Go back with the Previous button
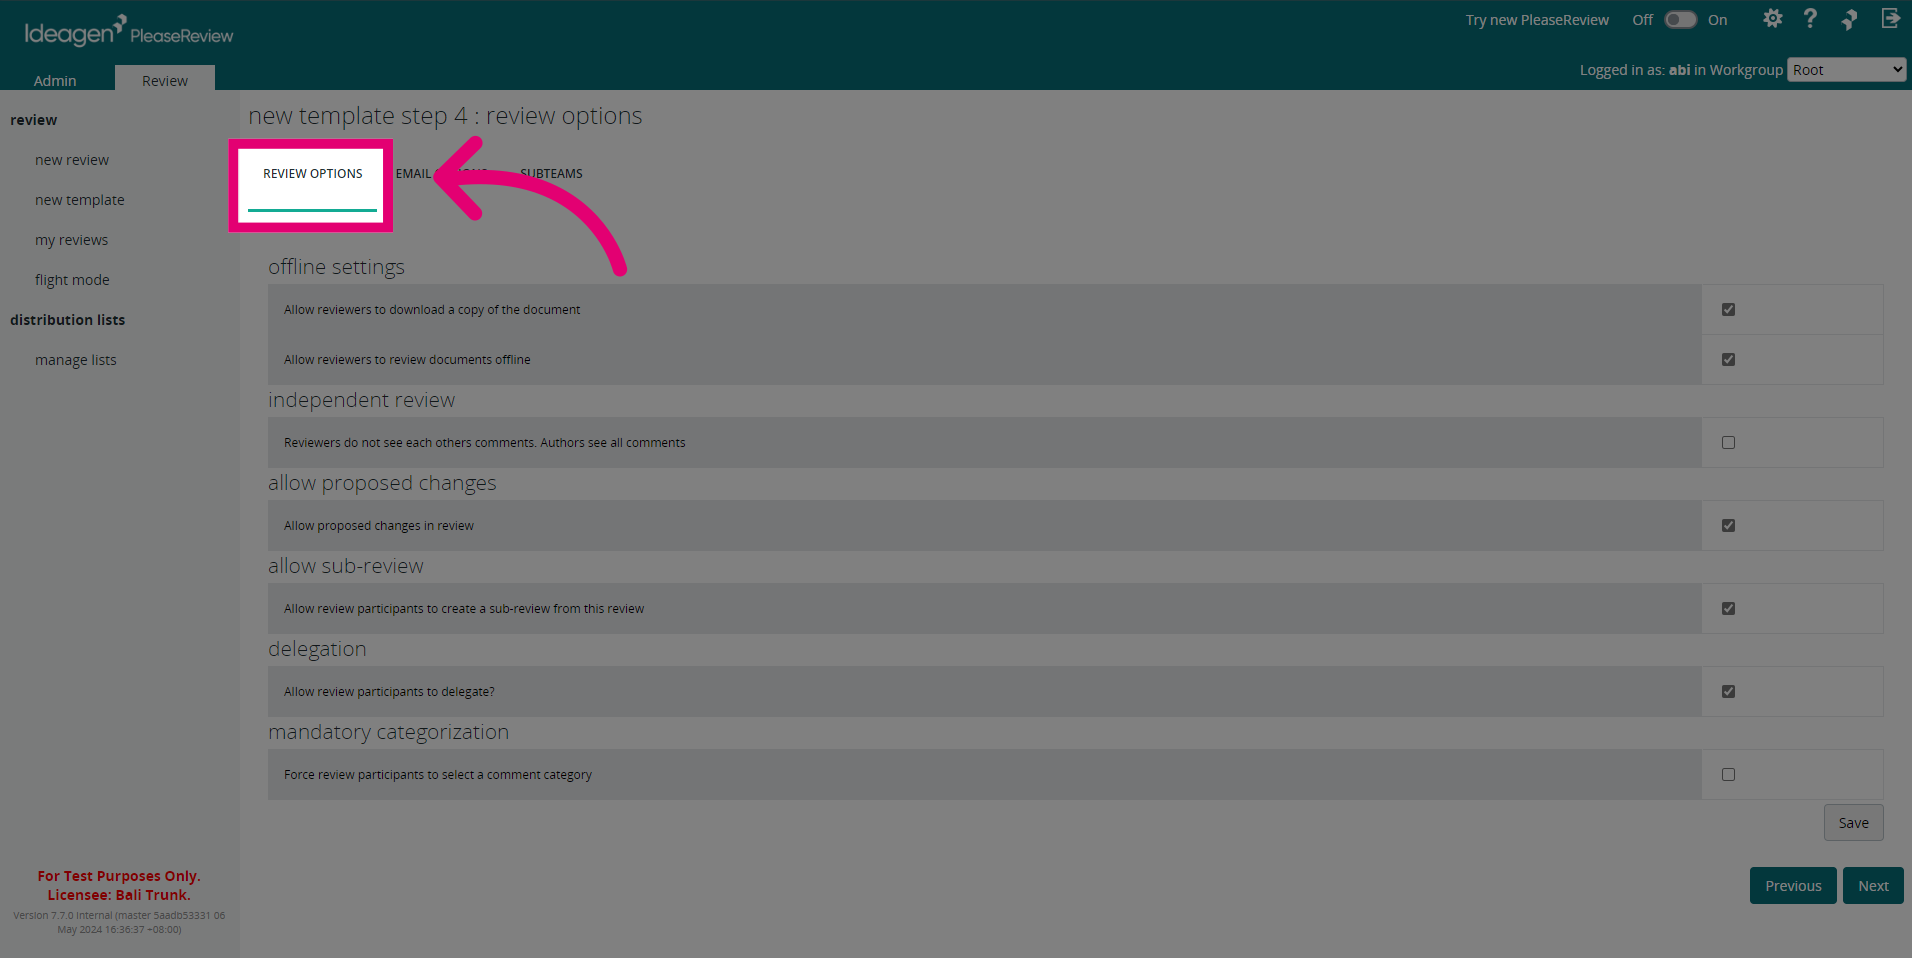Viewport: 1912px width, 958px height. pos(1793,886)
